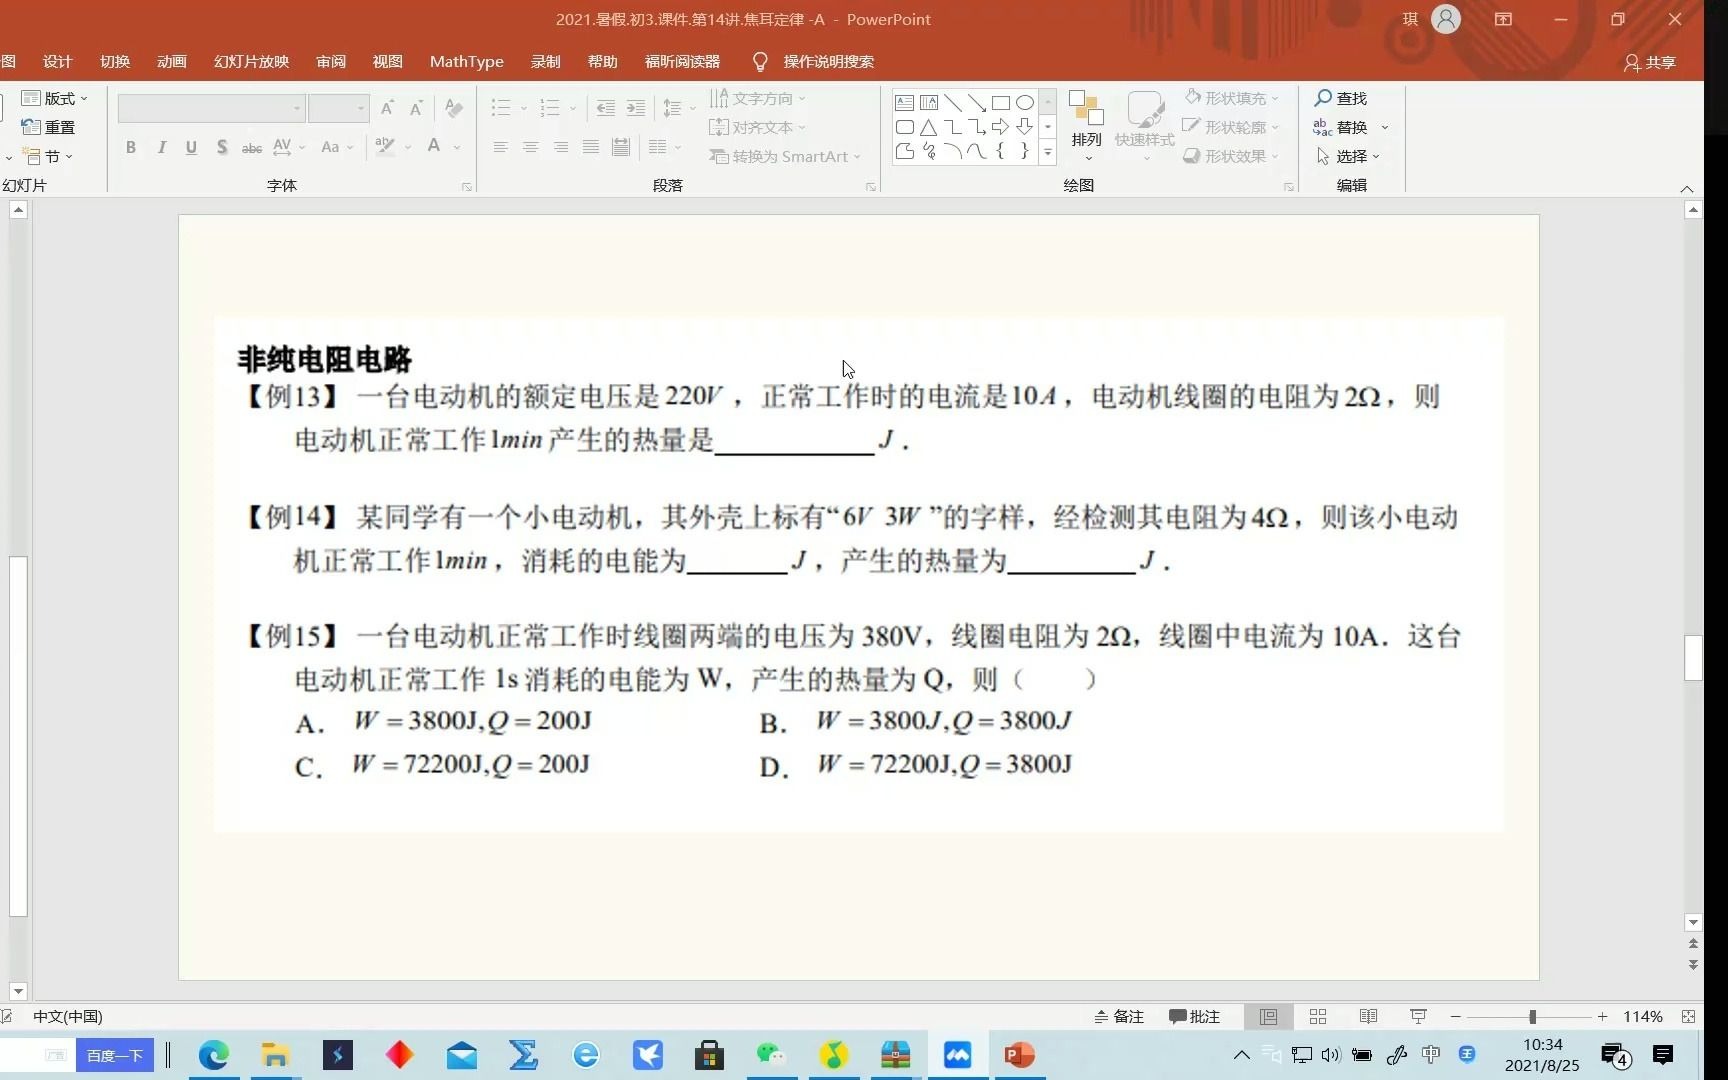Image resolution: width=1728 pixels, height=1080 pixels.
Task: Start slide show from status bar
Action: (x=1418, y=1016)
